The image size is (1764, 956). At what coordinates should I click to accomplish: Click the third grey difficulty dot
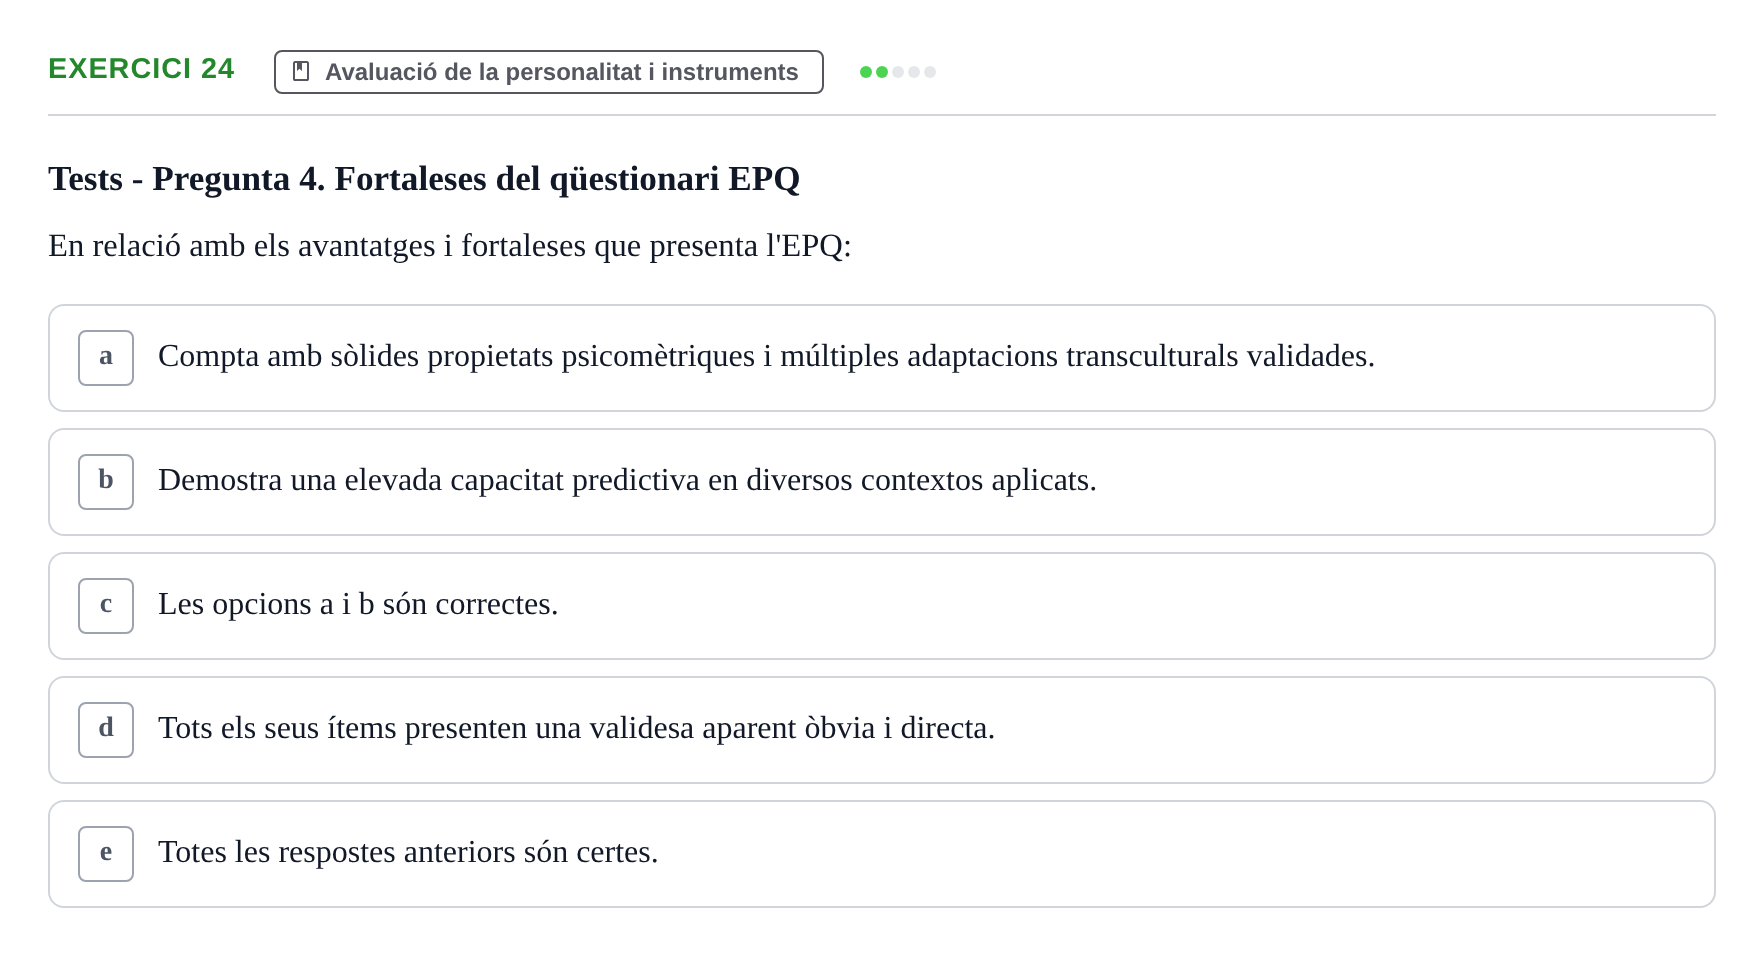tap(898, 72)
